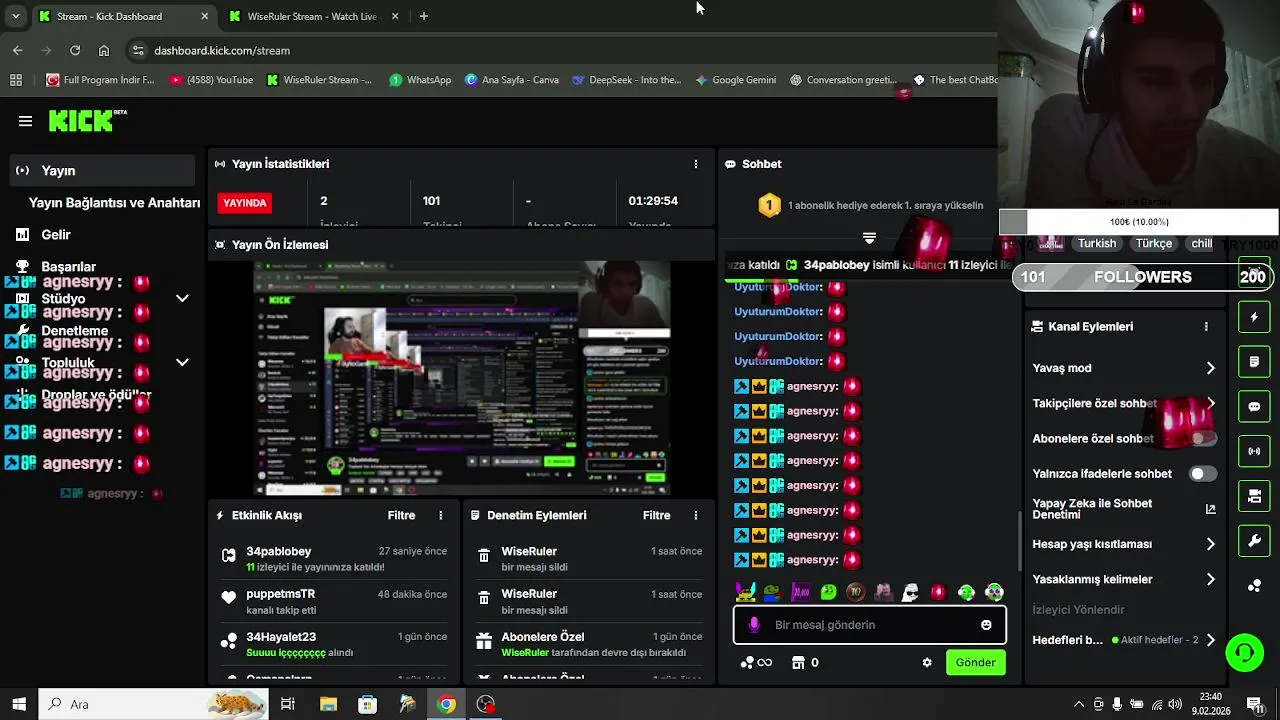Open the DeepSeek bookmark

626,80
